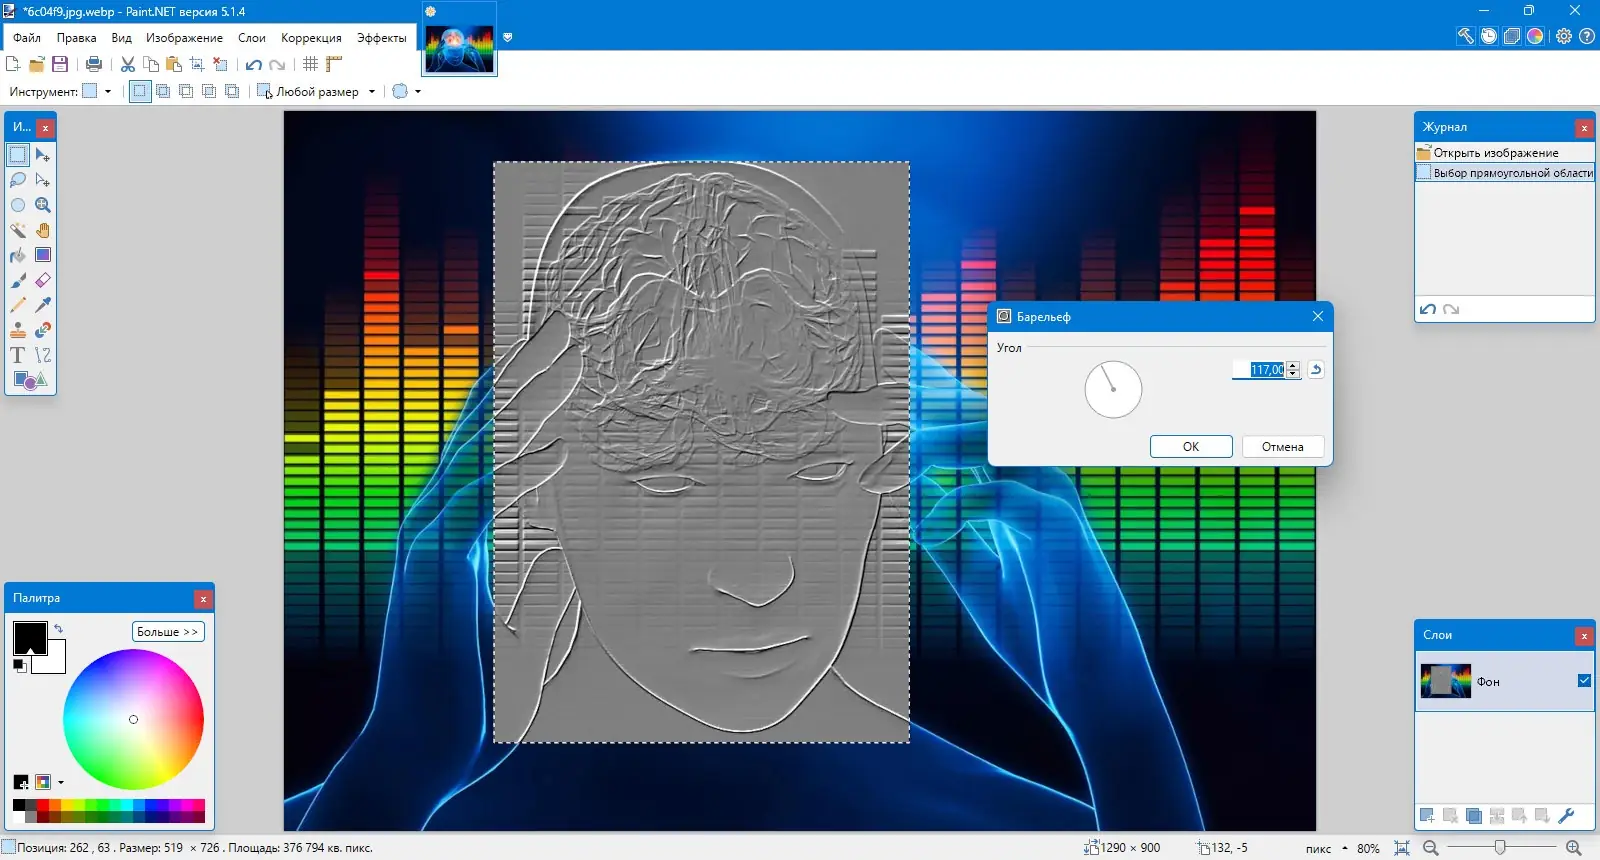This screenshot has height=860, width=1600.
Task: Open the Эффекты menu
Action: pos(382,38)
